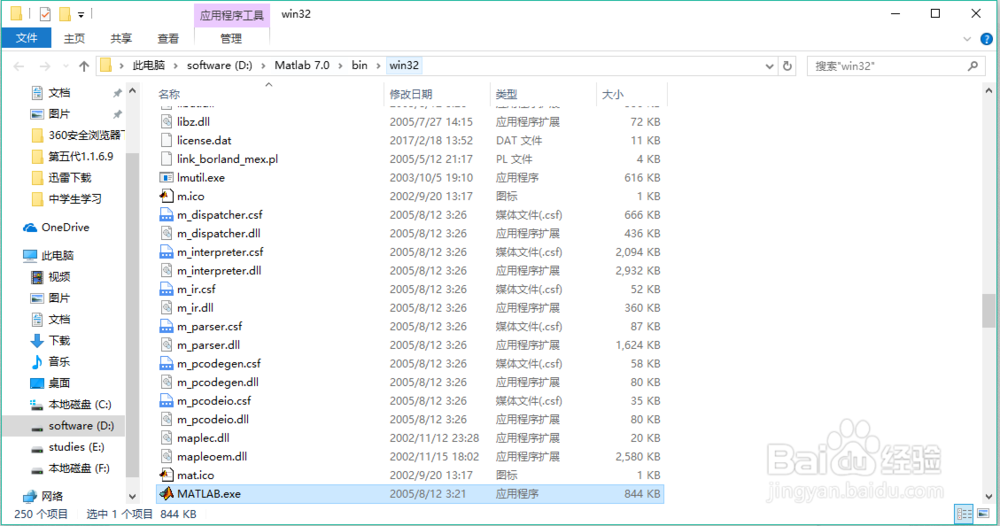Click 此电脑 in breadcrumb path
Viewport: 1000px width, 526px height.
tap(149, 65)
